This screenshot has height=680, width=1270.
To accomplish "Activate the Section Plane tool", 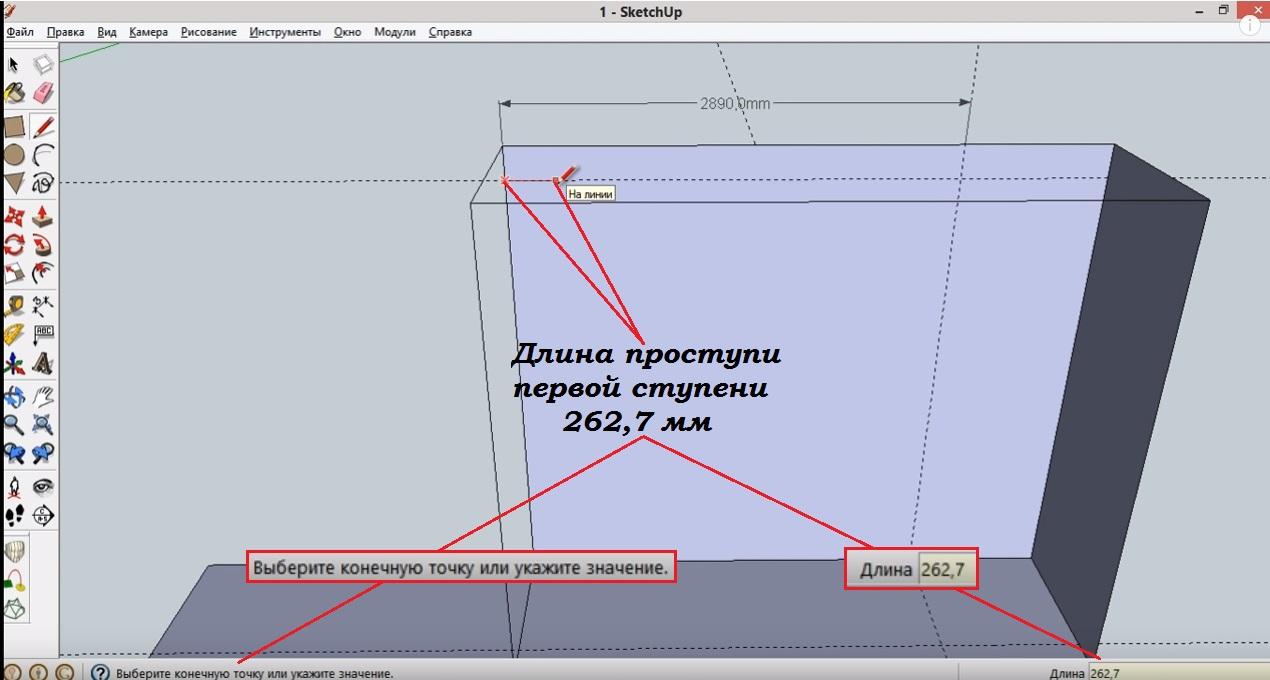I will tap(43, 516).
